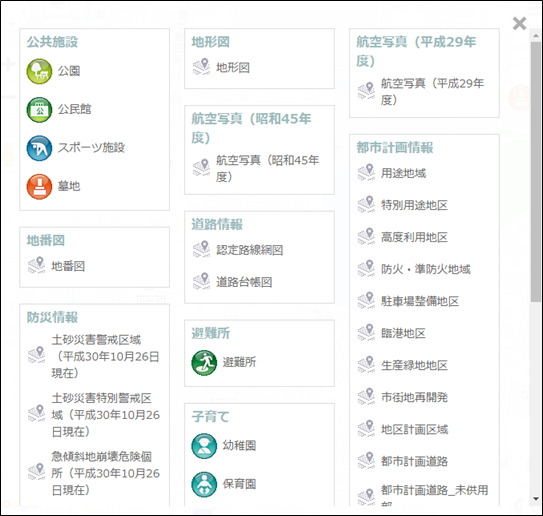Click the 道路情報 category heading
The image size is (543, 516).
[217, 224]
